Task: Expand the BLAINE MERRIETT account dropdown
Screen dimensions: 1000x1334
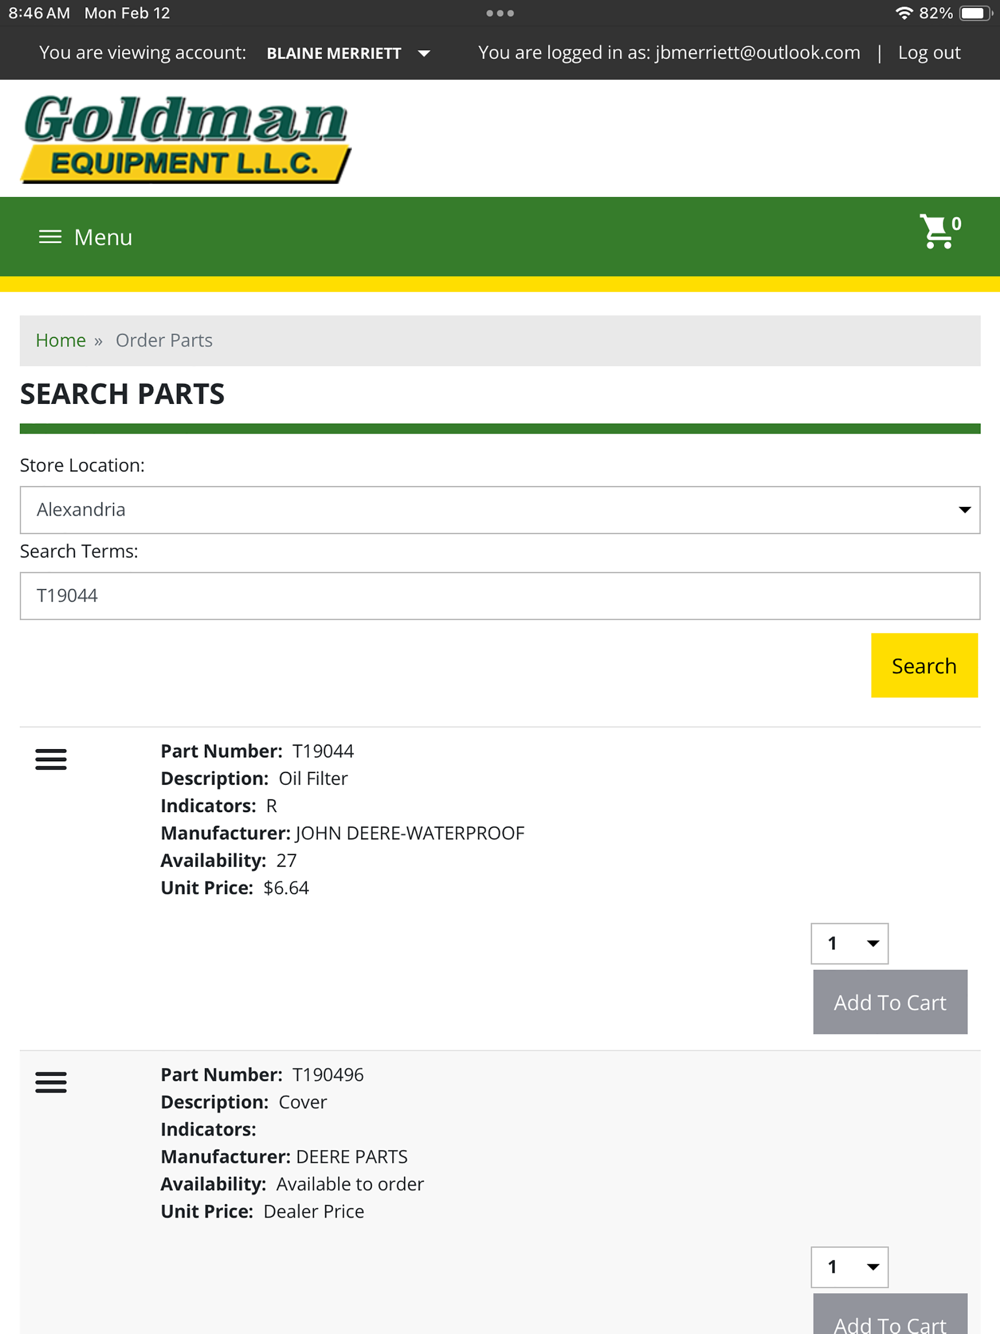Action: 347,53
